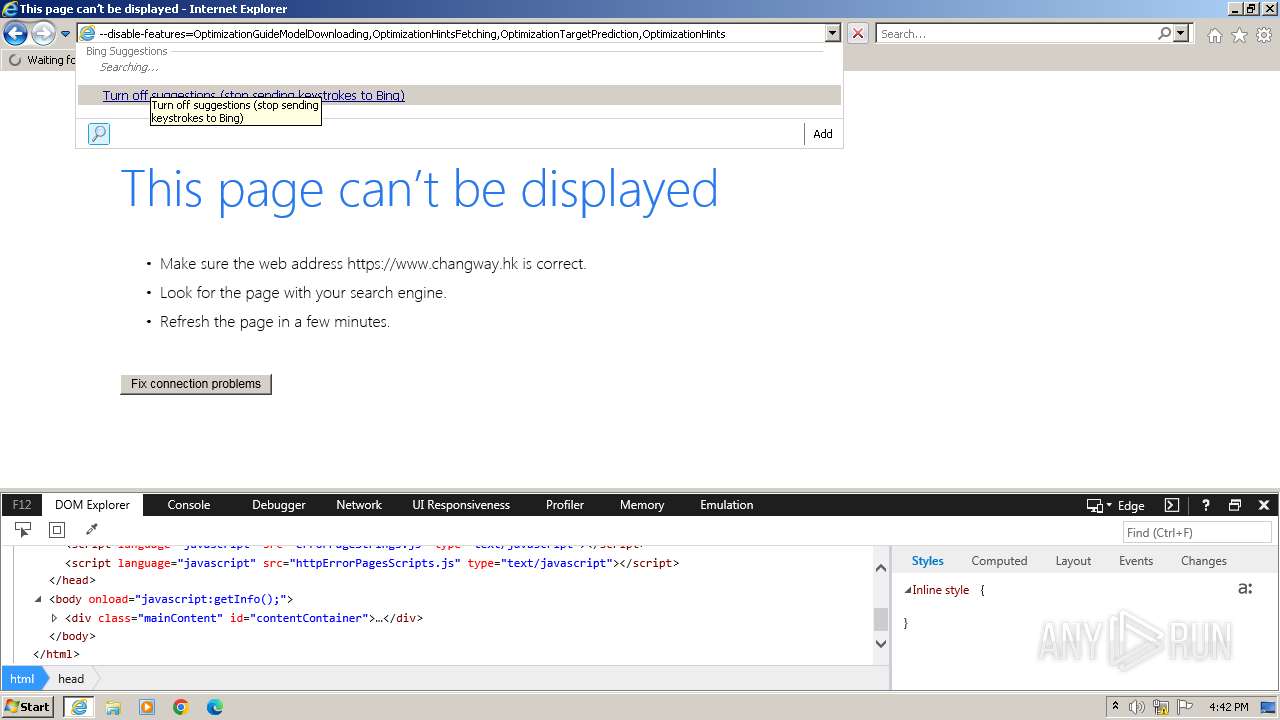Collapse the body element node
Image resolution: width=1280 pixels, height=720 pixels.
pyautogui.click(x=38, y=599)
